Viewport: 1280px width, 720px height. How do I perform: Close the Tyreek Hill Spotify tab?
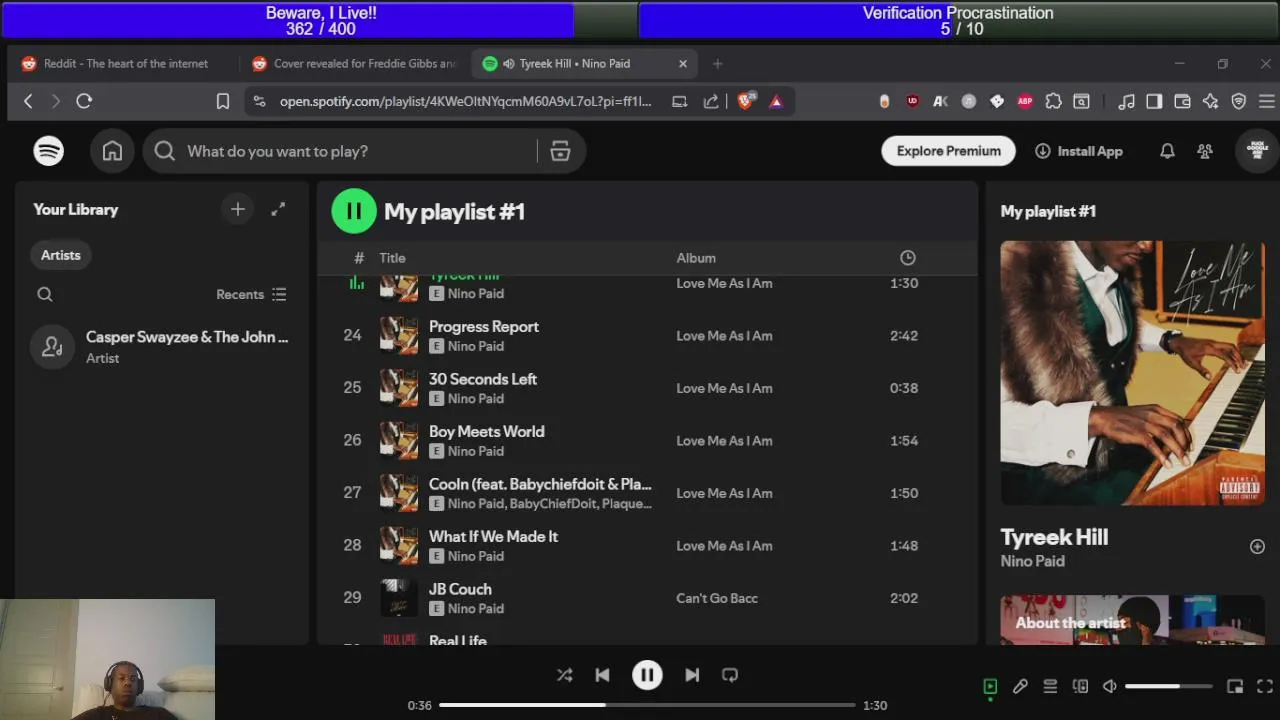point(683,63)
